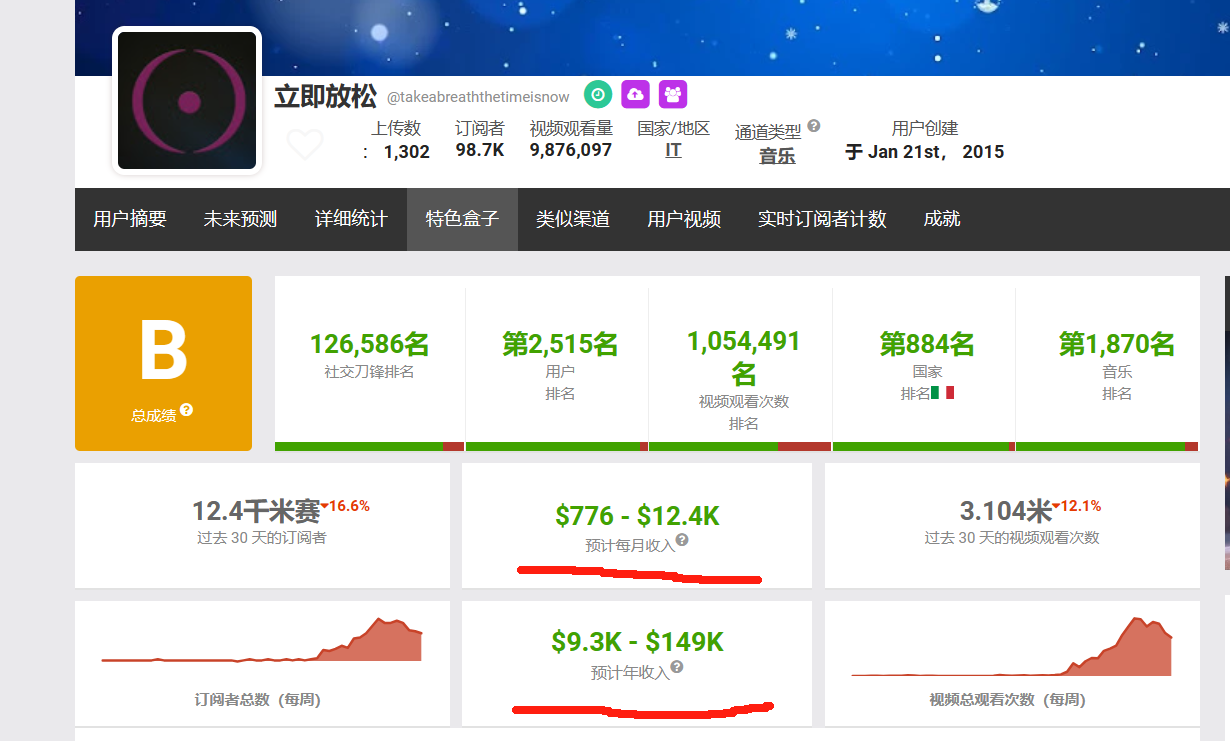Image resolution: width=1230 pixels, height=741 pixels.
Task: Click the orange B grade box
Action: [x=163, y=363]
